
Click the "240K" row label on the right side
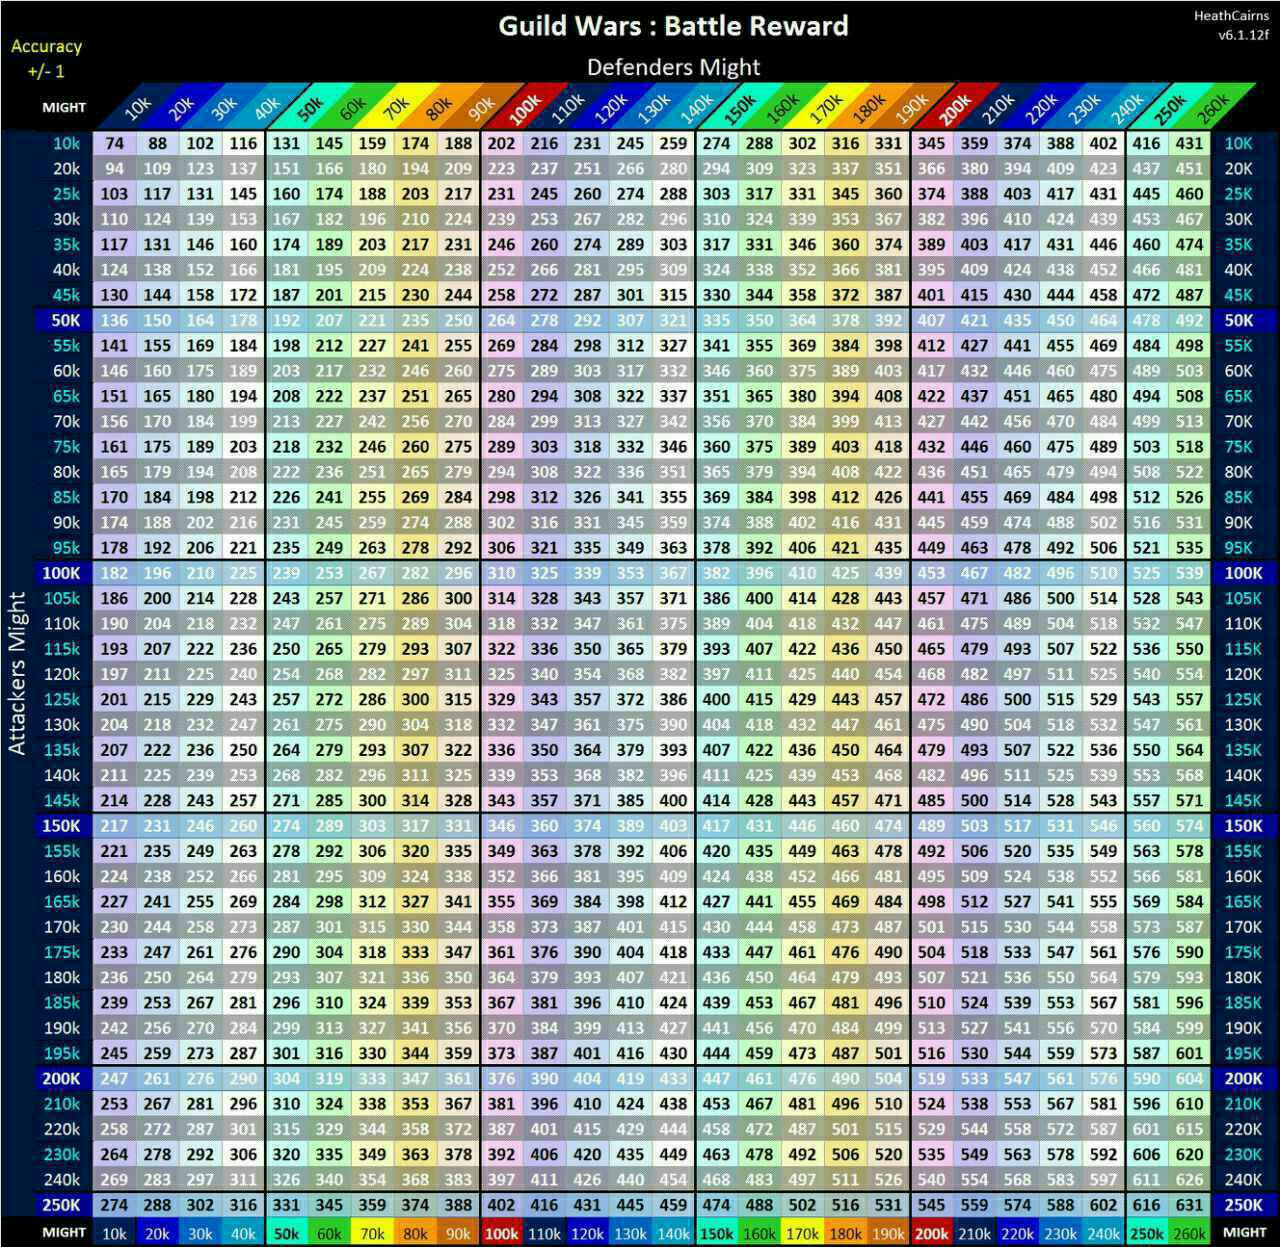tap(1243, 1179)
